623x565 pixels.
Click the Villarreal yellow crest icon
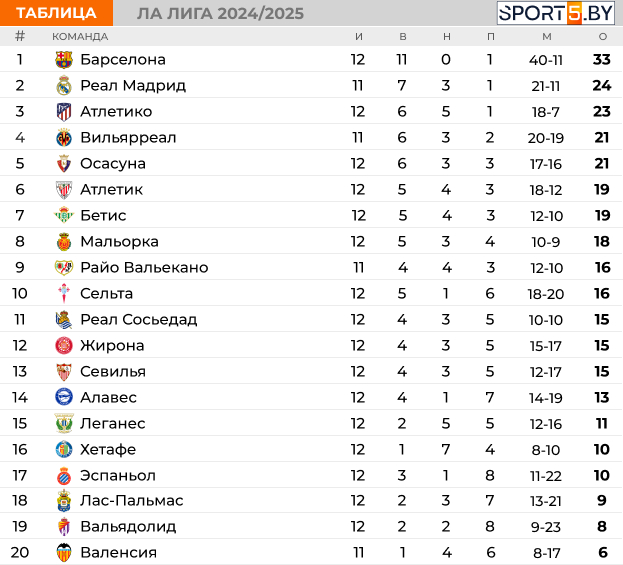(x=64, y=137)
